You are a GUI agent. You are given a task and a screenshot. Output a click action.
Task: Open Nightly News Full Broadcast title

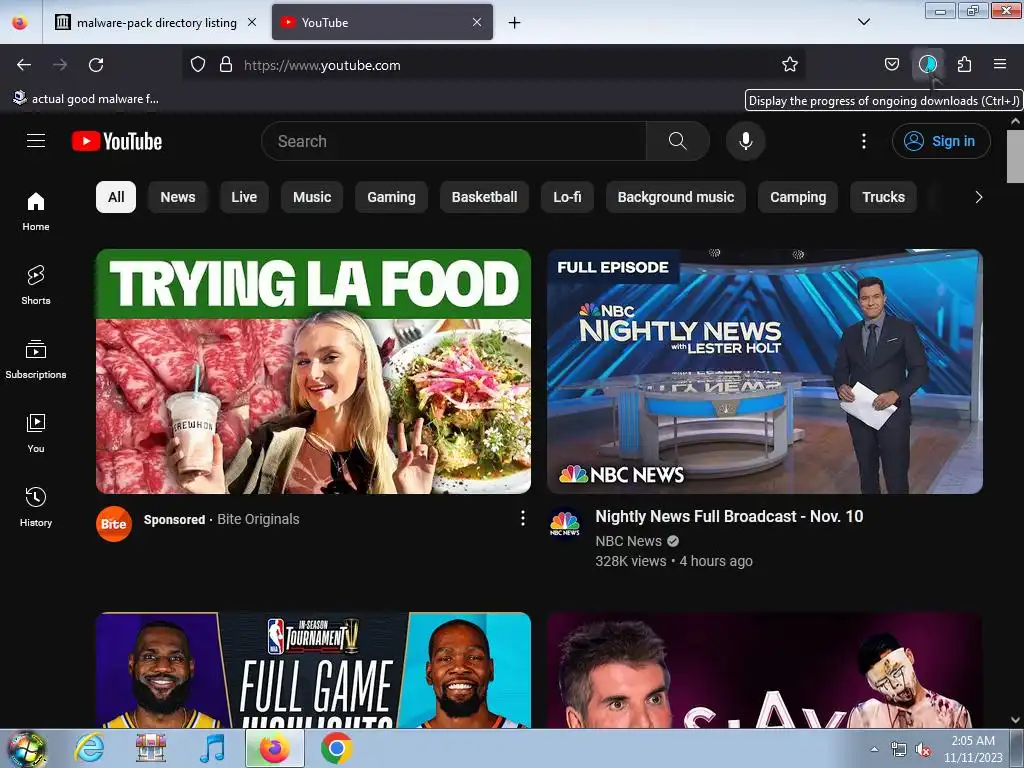[x=729, y=517]
